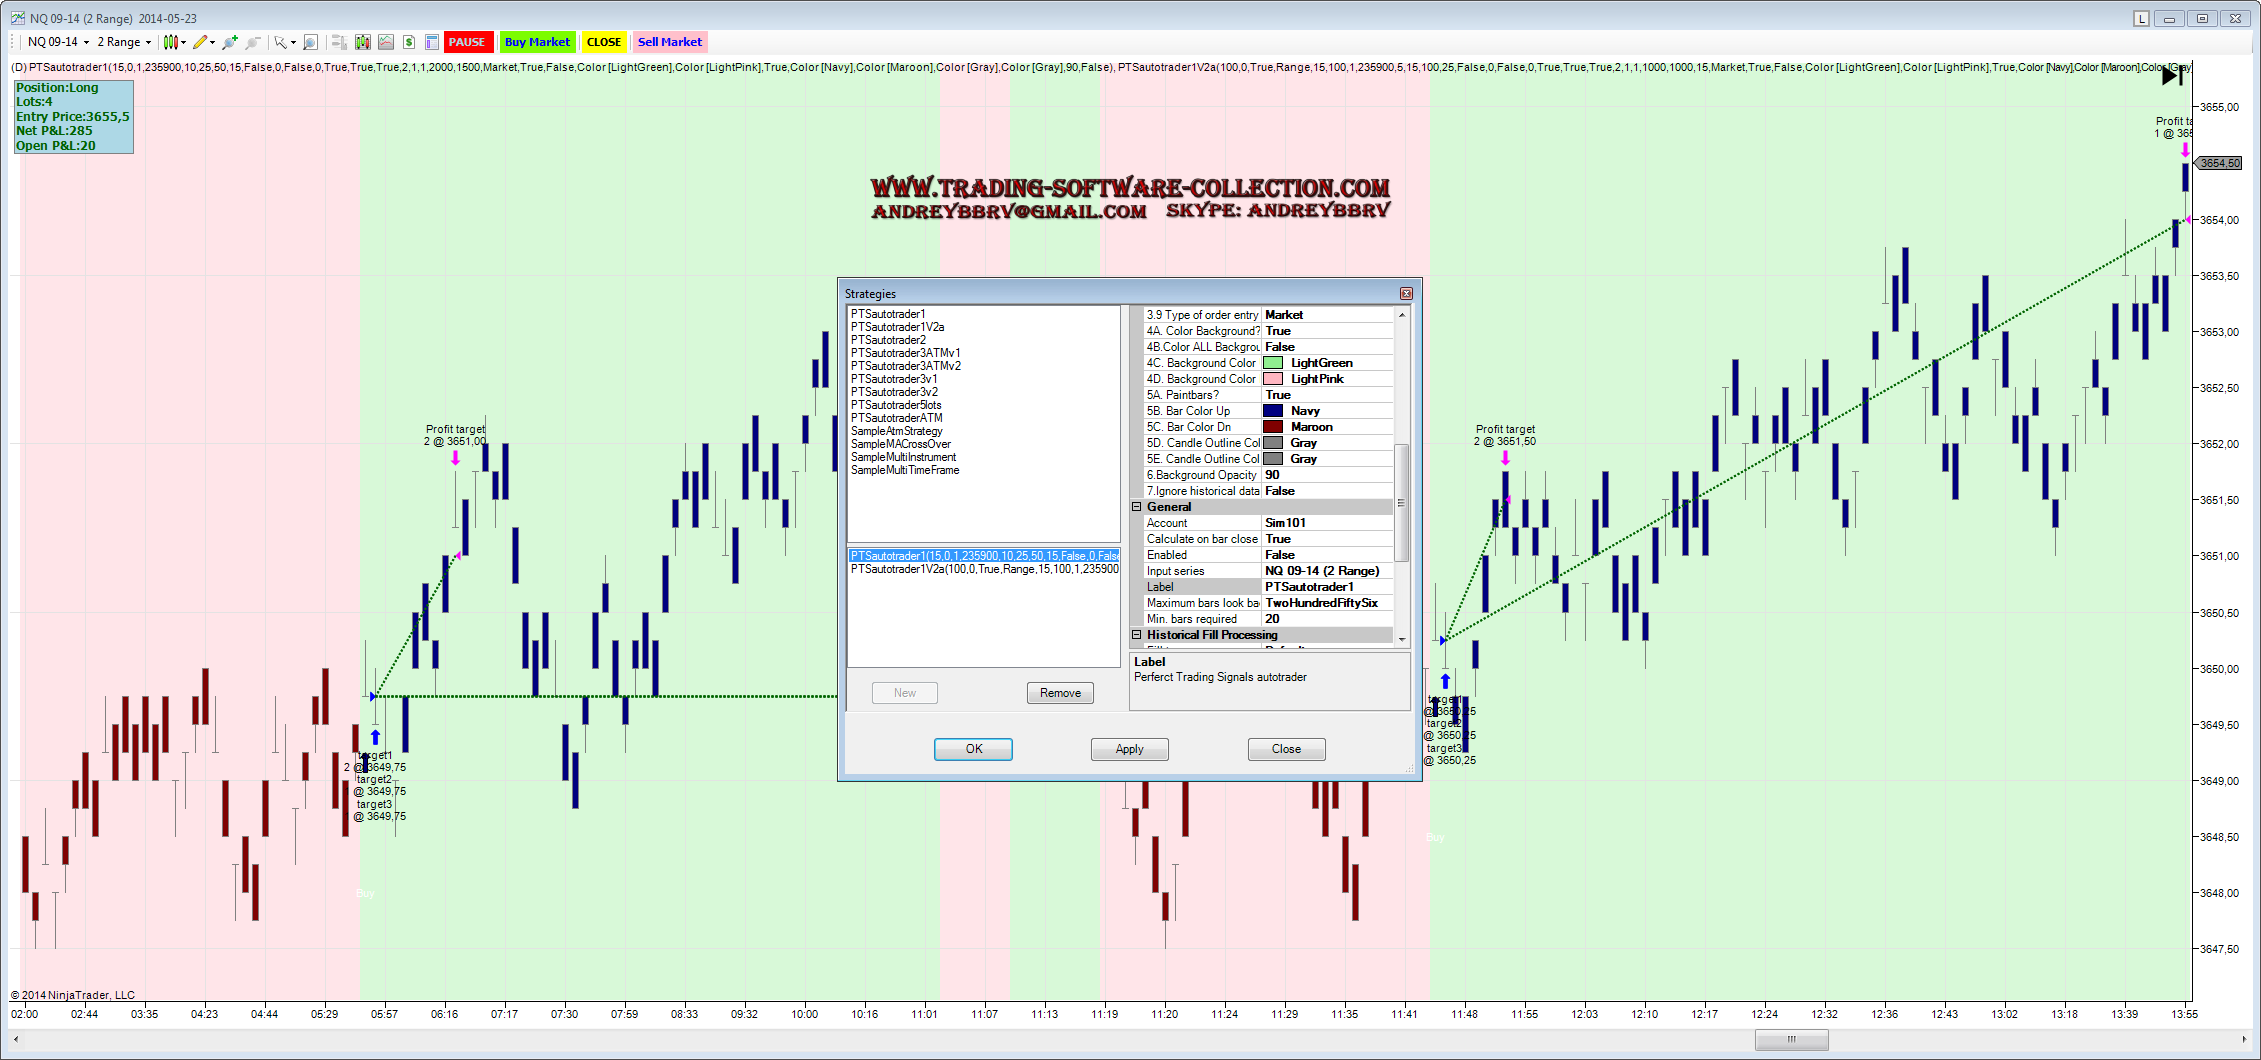Open the Strategies dollar-sign icon
This screenshot has width=2261, height=1060.
pyautogui.click(x=409, y=42)
